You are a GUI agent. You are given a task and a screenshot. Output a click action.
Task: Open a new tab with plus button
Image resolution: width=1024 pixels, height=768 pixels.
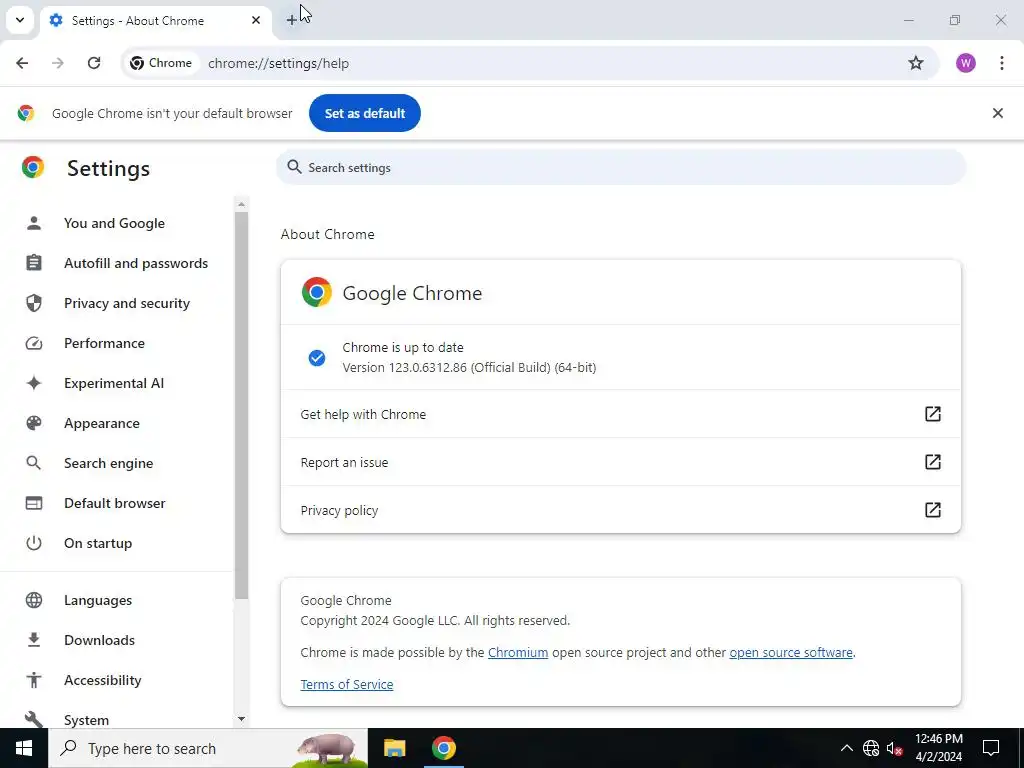click(x=291, y=20)
